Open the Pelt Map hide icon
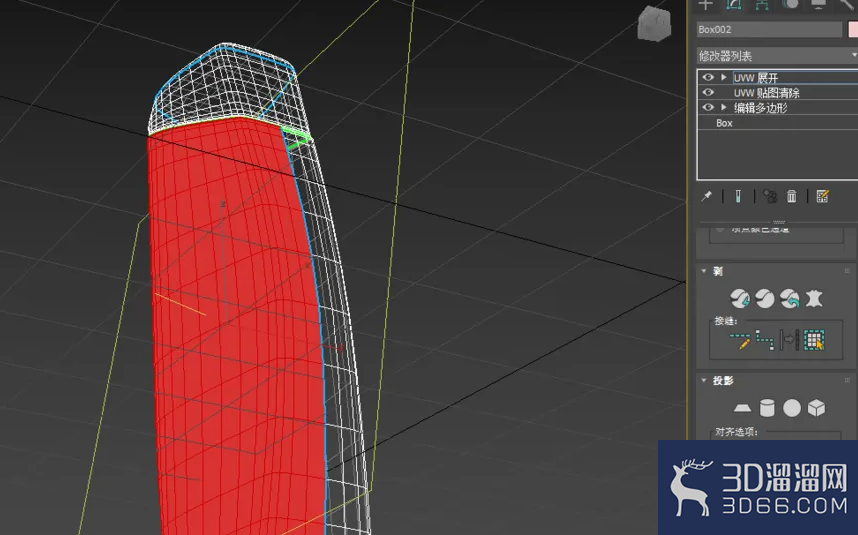The width and height of the screenshot is (858, 535). (x=814, y=299)
